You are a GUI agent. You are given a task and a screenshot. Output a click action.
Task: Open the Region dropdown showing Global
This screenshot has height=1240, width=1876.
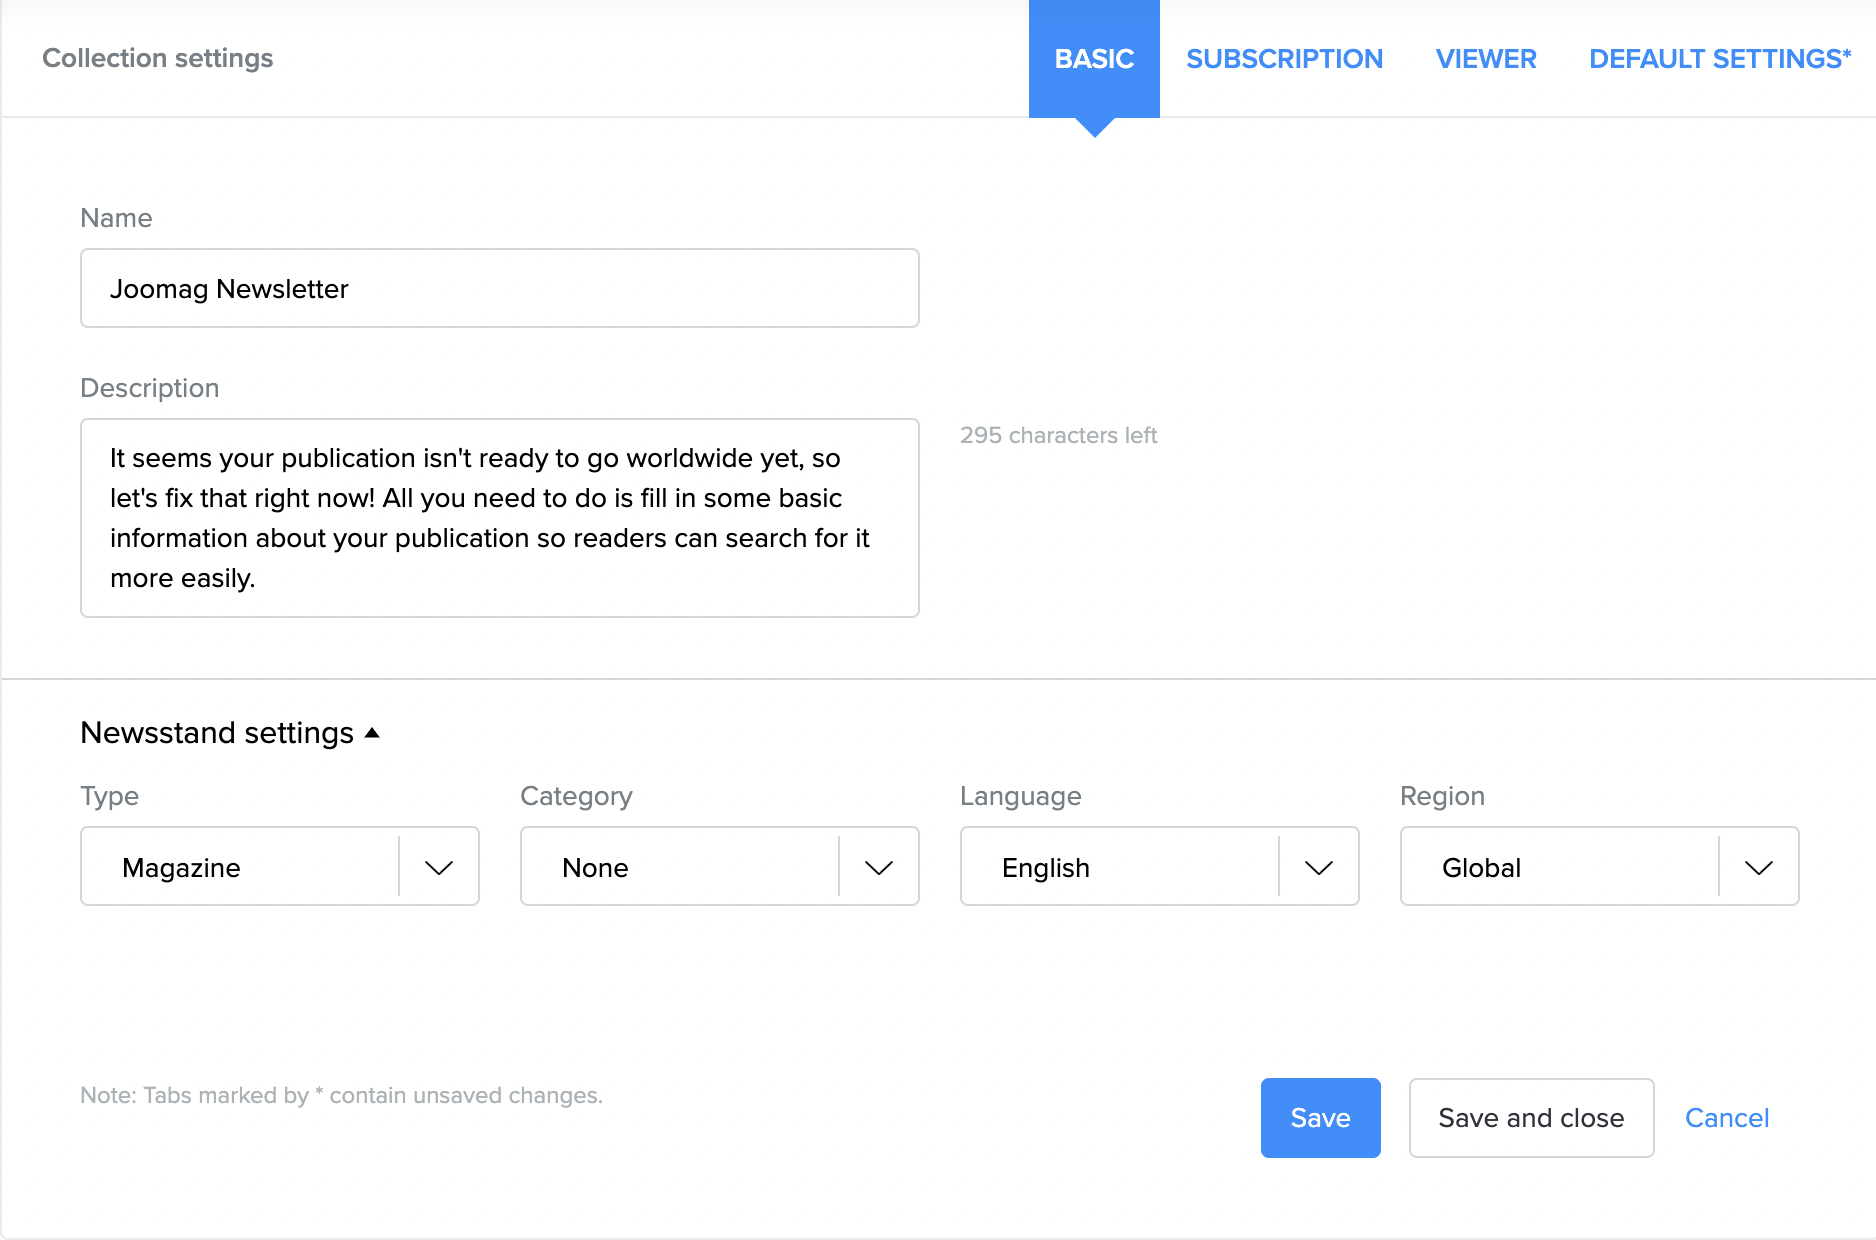coord(1560,867)
